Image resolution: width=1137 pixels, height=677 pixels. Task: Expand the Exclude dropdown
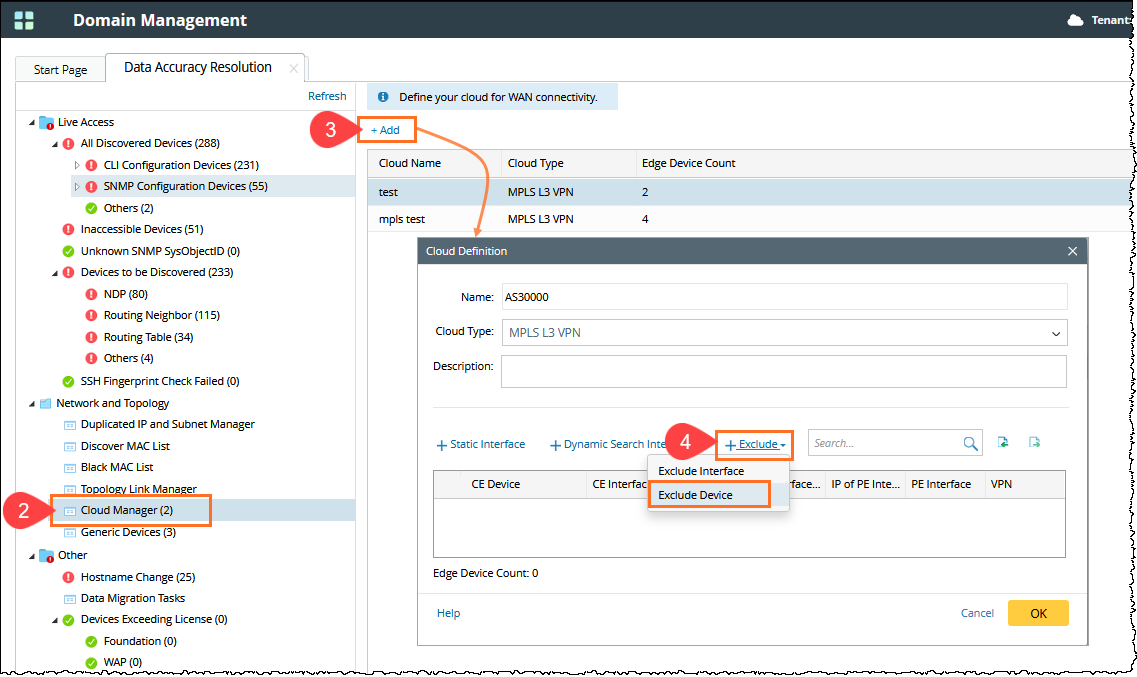point(755,445)
